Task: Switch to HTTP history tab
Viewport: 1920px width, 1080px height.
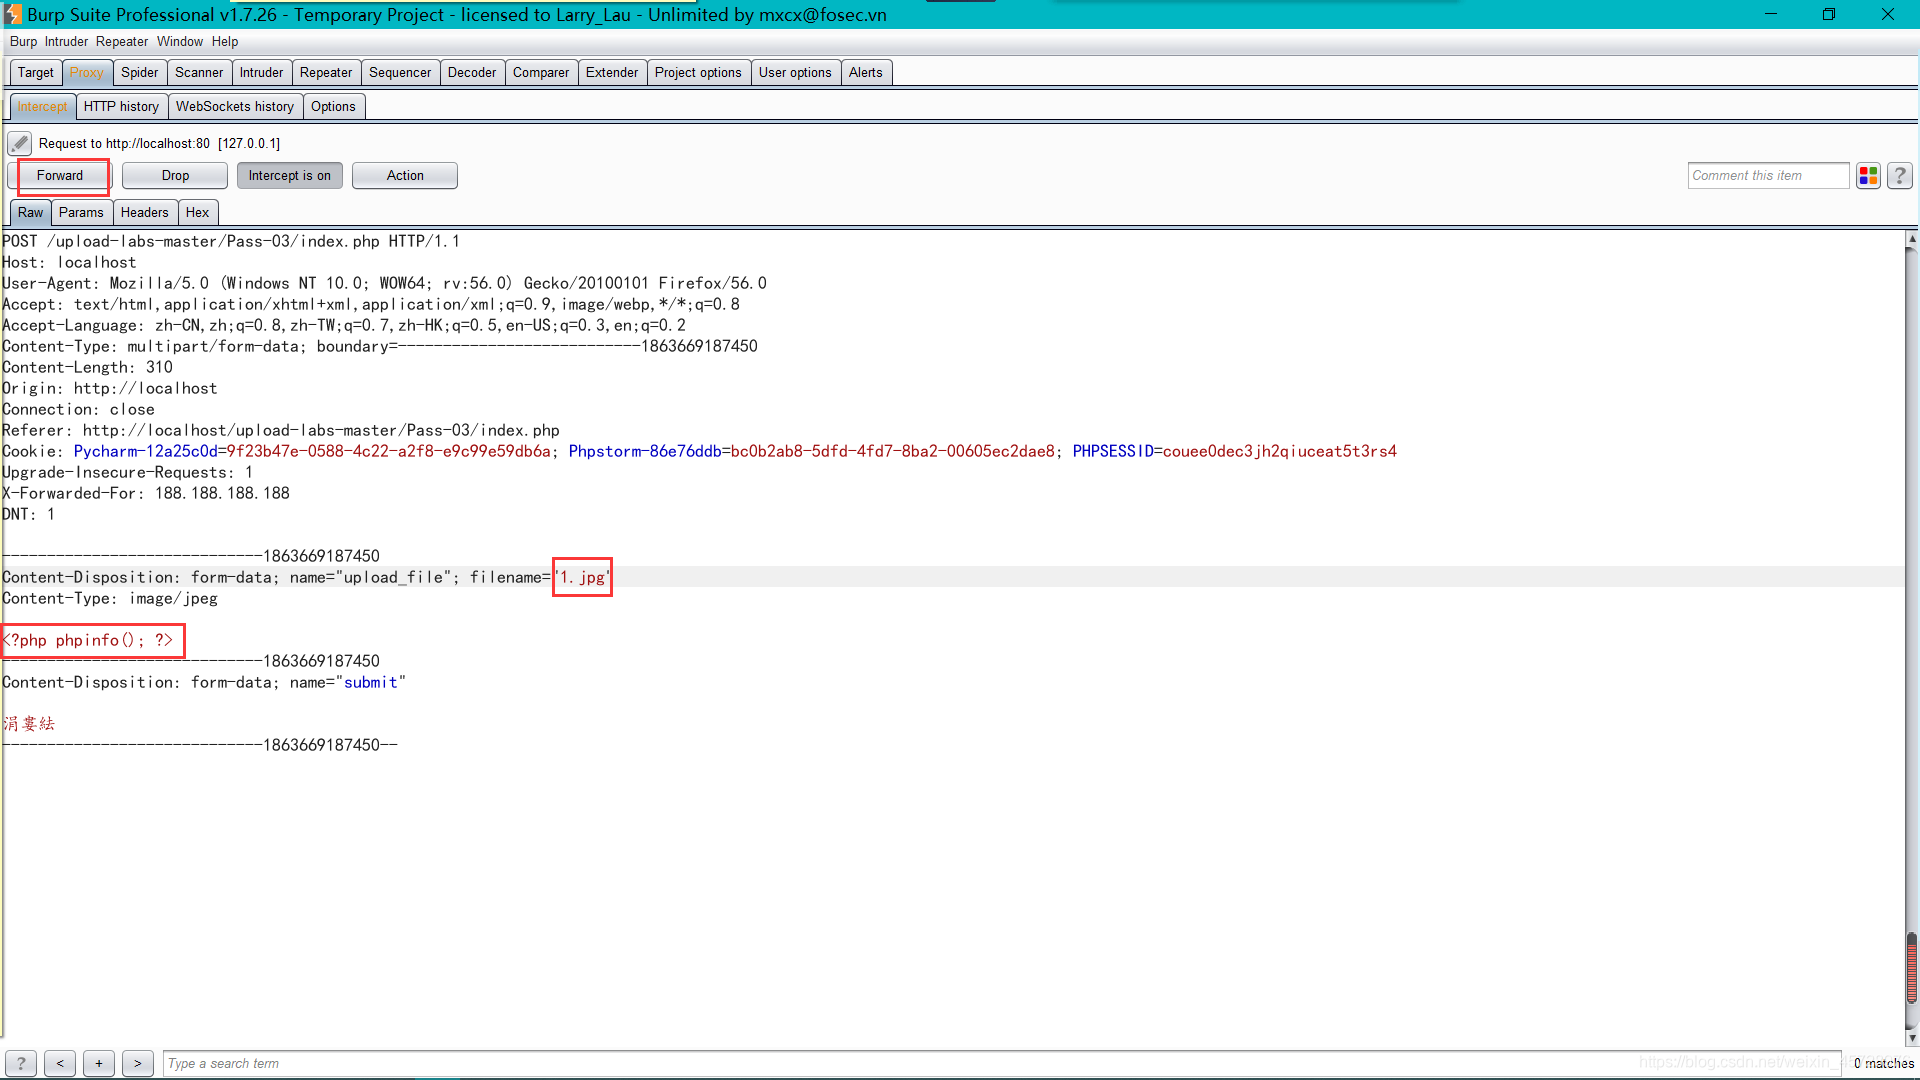Action: 121,105
